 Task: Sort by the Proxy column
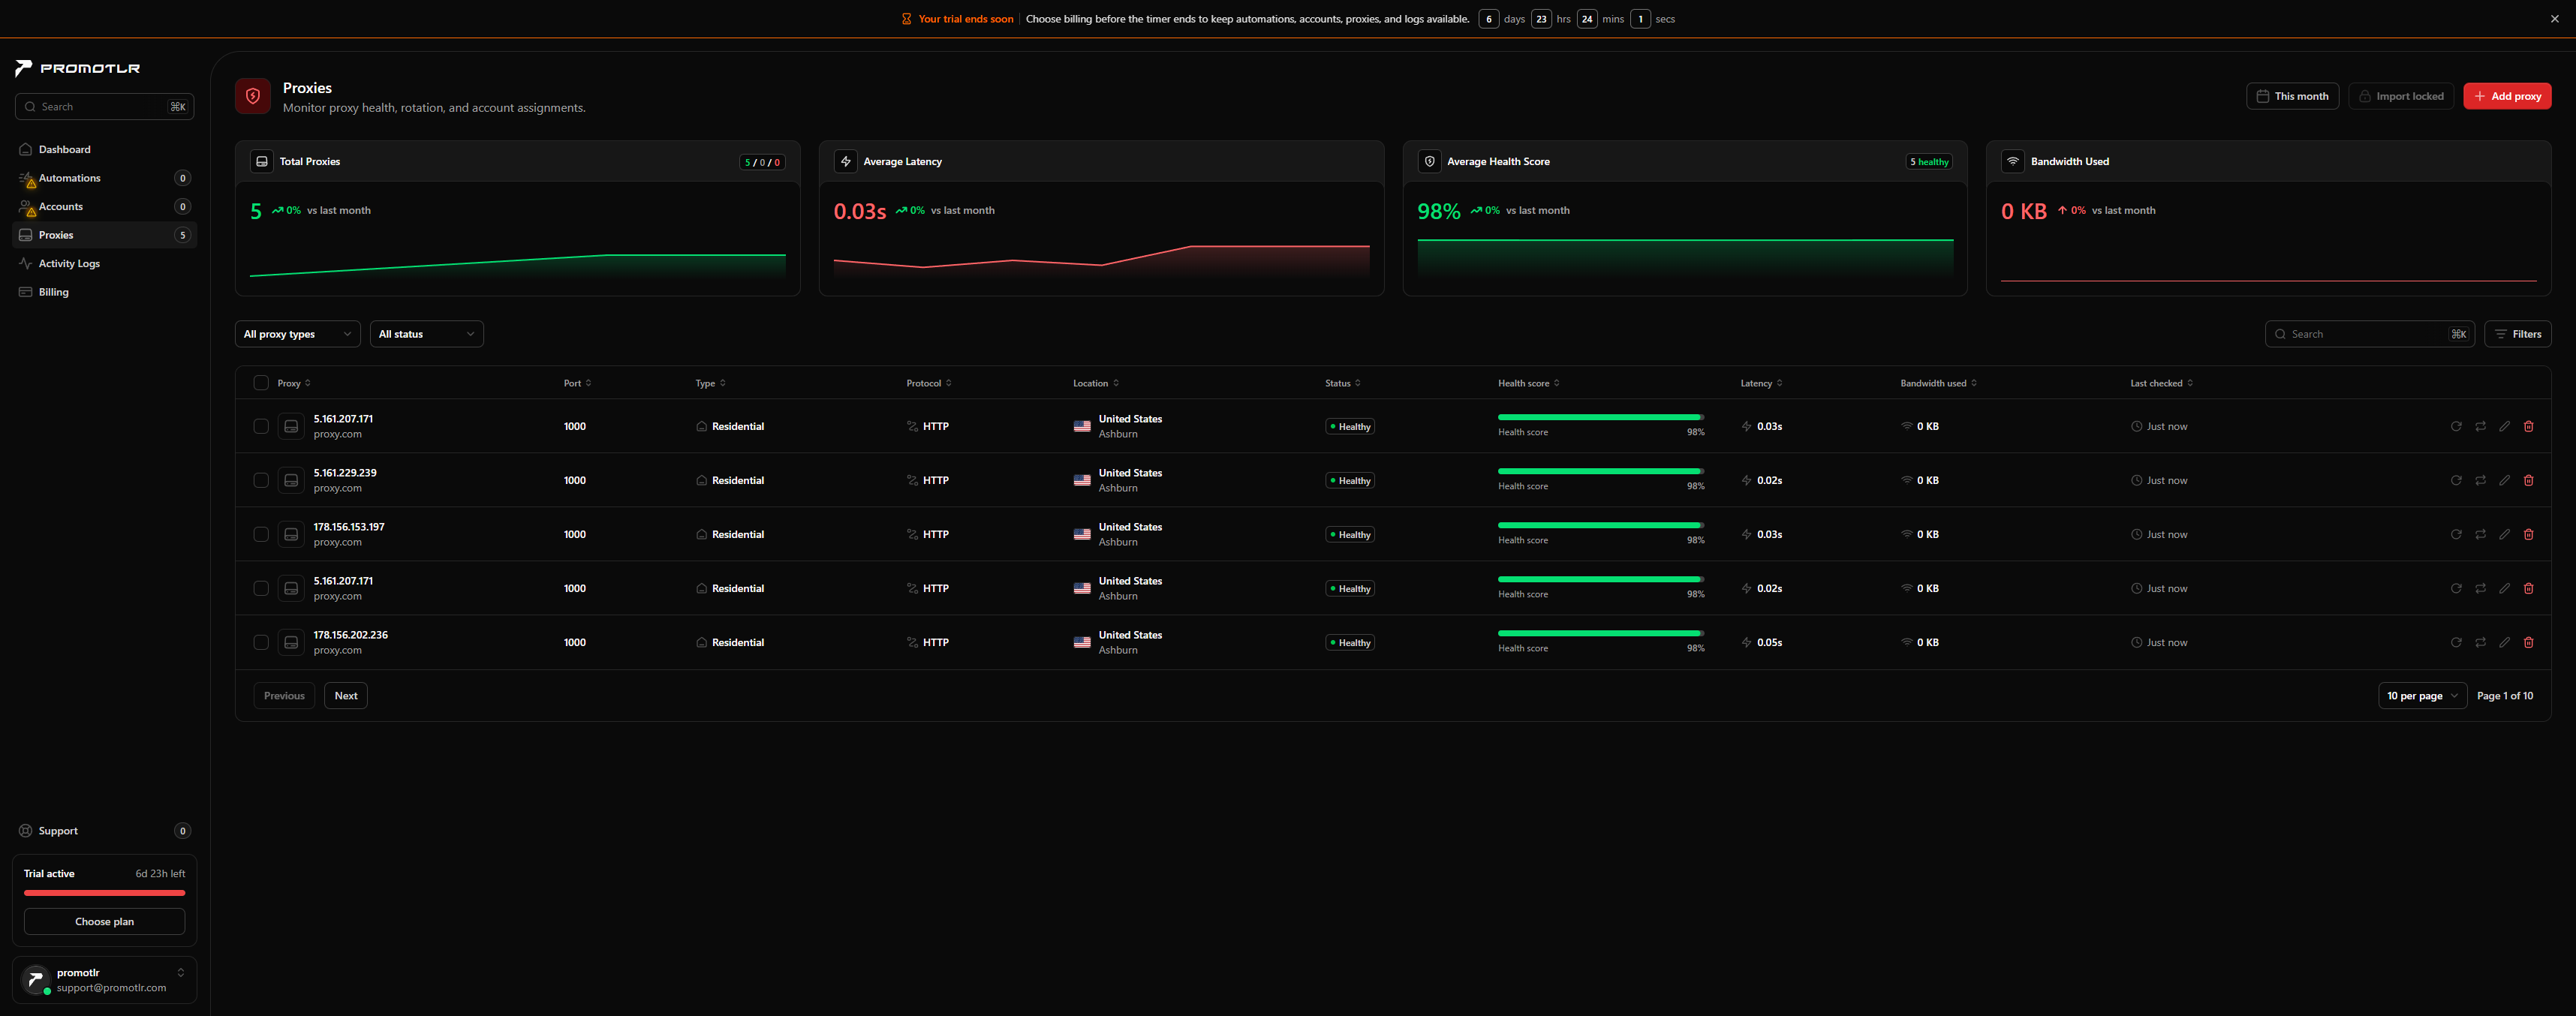tap(294, 383)
